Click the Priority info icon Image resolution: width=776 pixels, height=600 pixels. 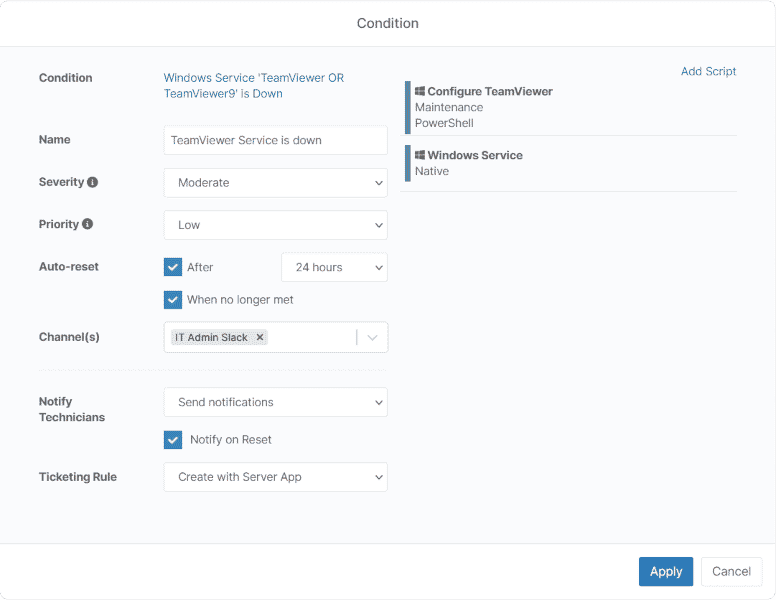click(87, 225)
